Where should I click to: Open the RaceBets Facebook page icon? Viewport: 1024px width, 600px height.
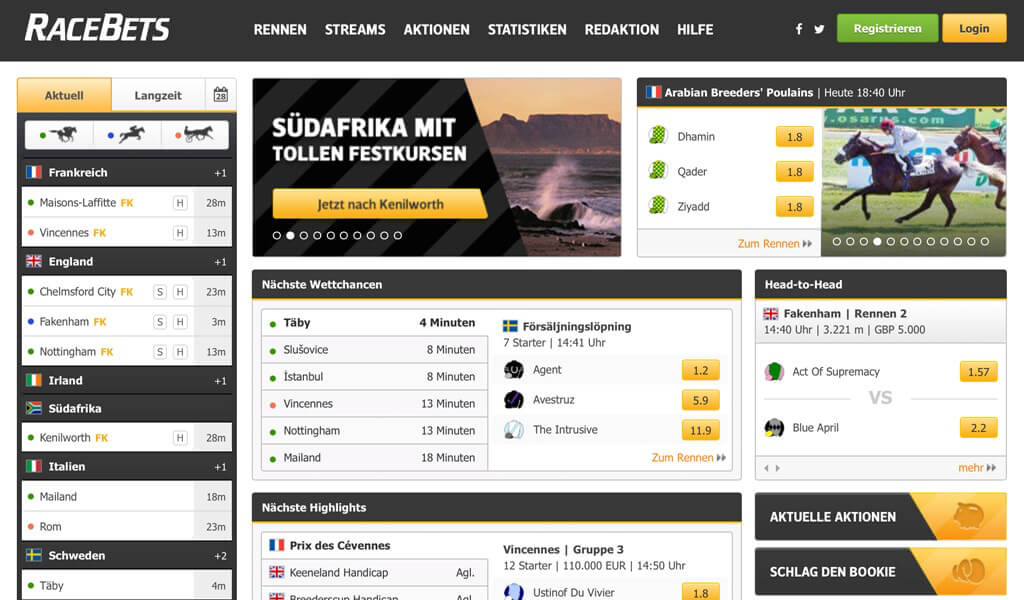799,29
